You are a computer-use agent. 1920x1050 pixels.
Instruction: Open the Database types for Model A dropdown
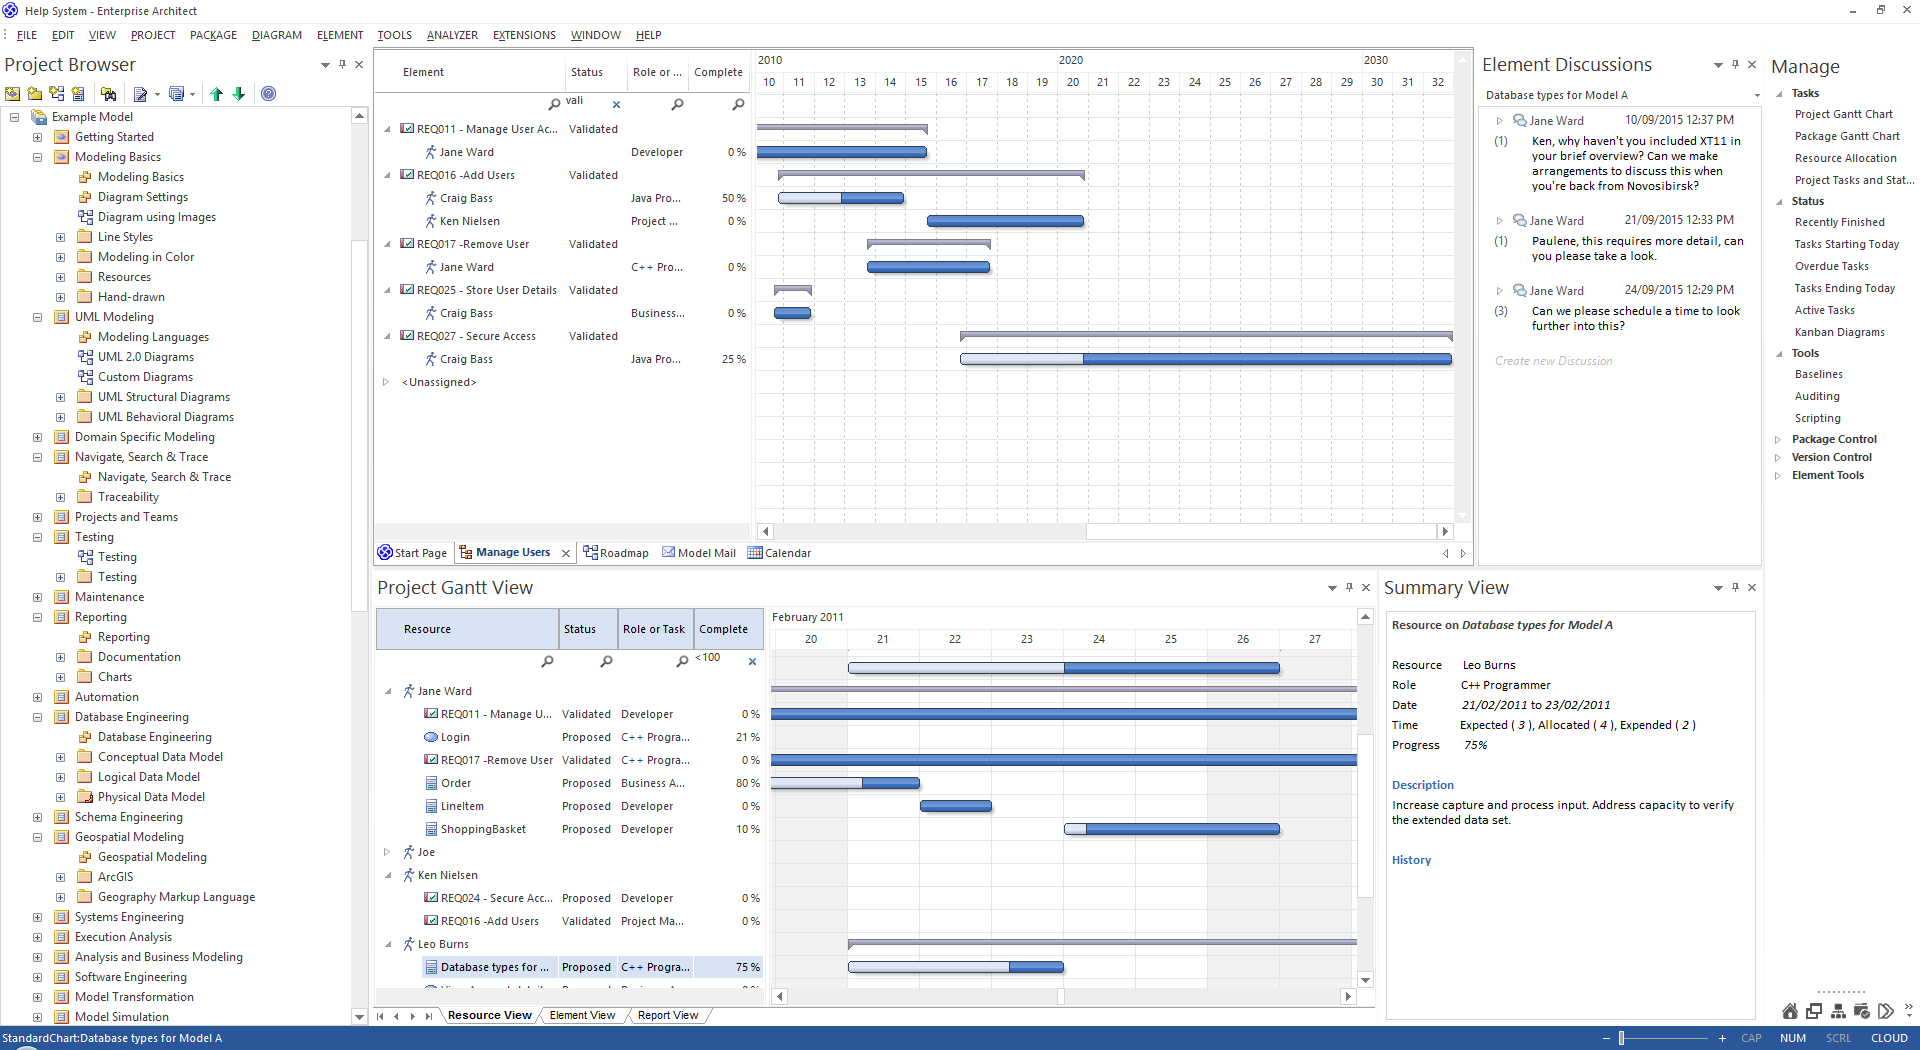(1757, 95)
